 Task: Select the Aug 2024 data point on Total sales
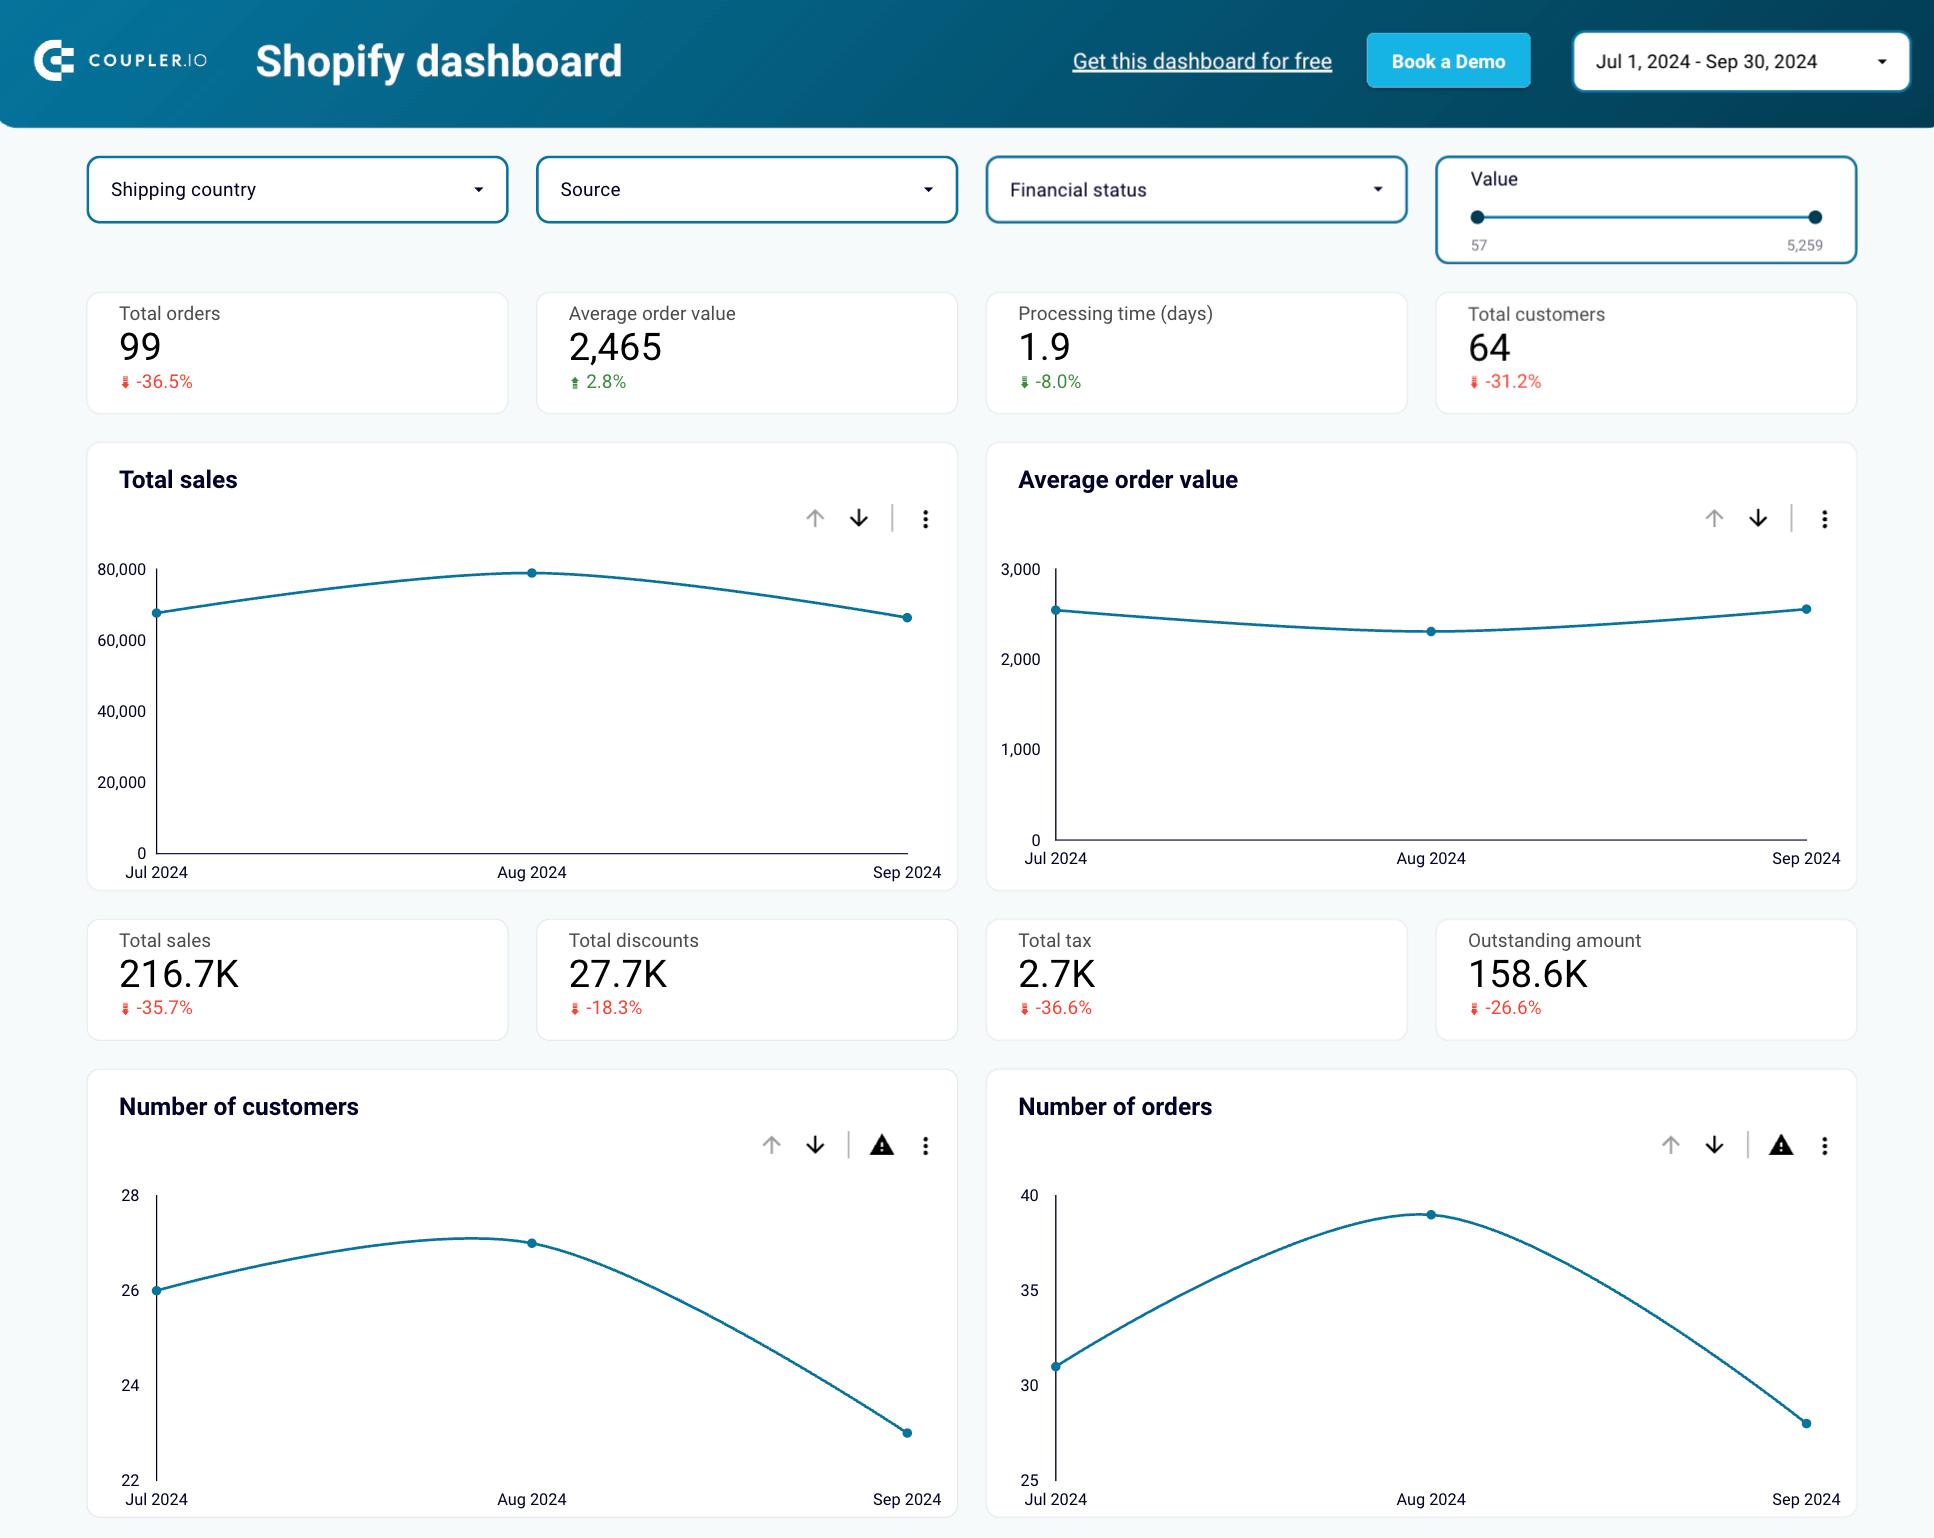[x=531, y=572]
